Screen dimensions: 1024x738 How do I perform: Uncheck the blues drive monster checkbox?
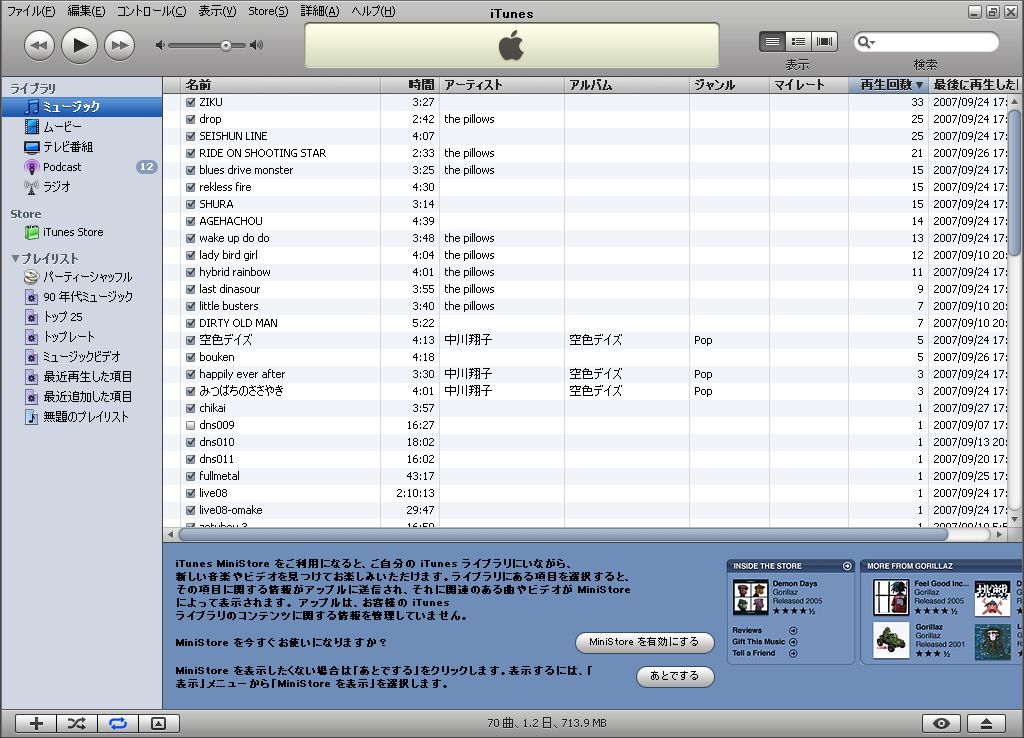[x=191, y=170]
